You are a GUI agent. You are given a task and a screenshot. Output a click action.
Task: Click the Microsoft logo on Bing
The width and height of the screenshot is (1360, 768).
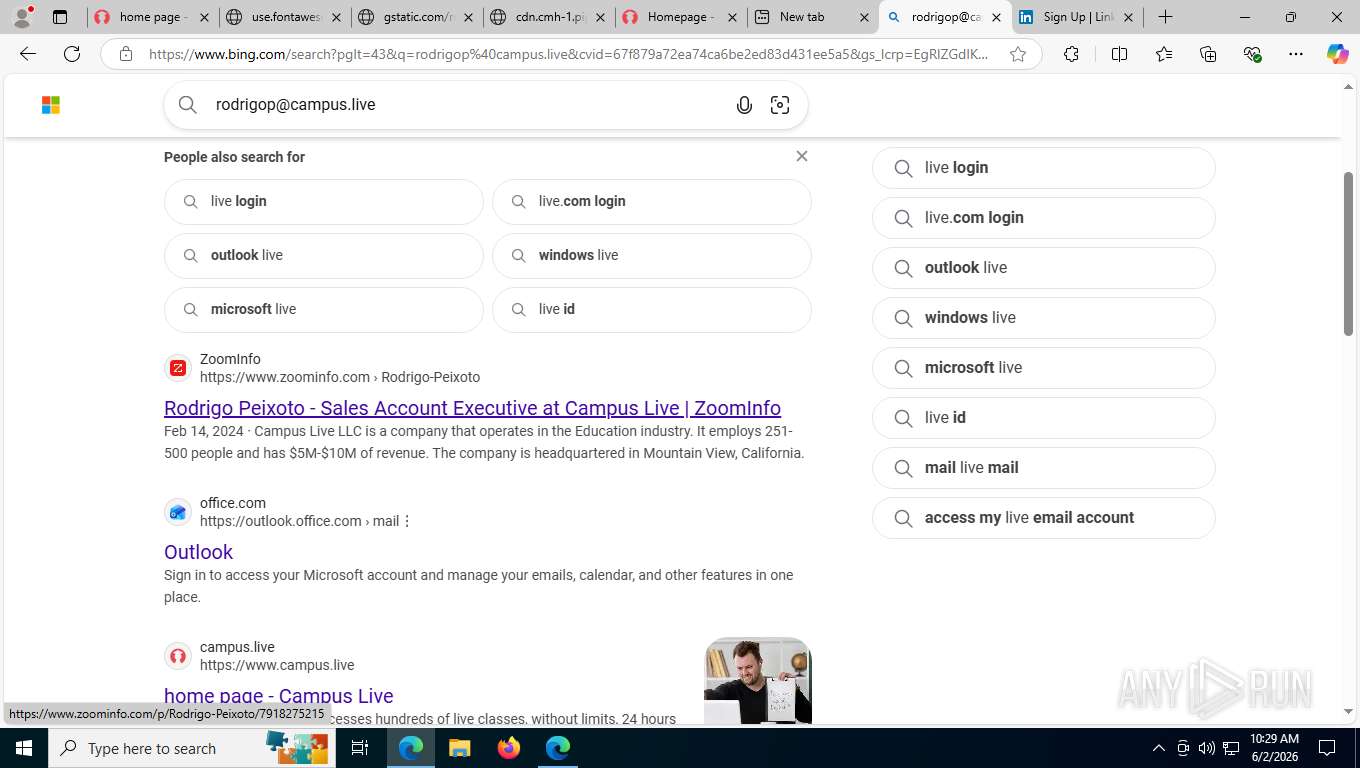[x=51, y=105]
